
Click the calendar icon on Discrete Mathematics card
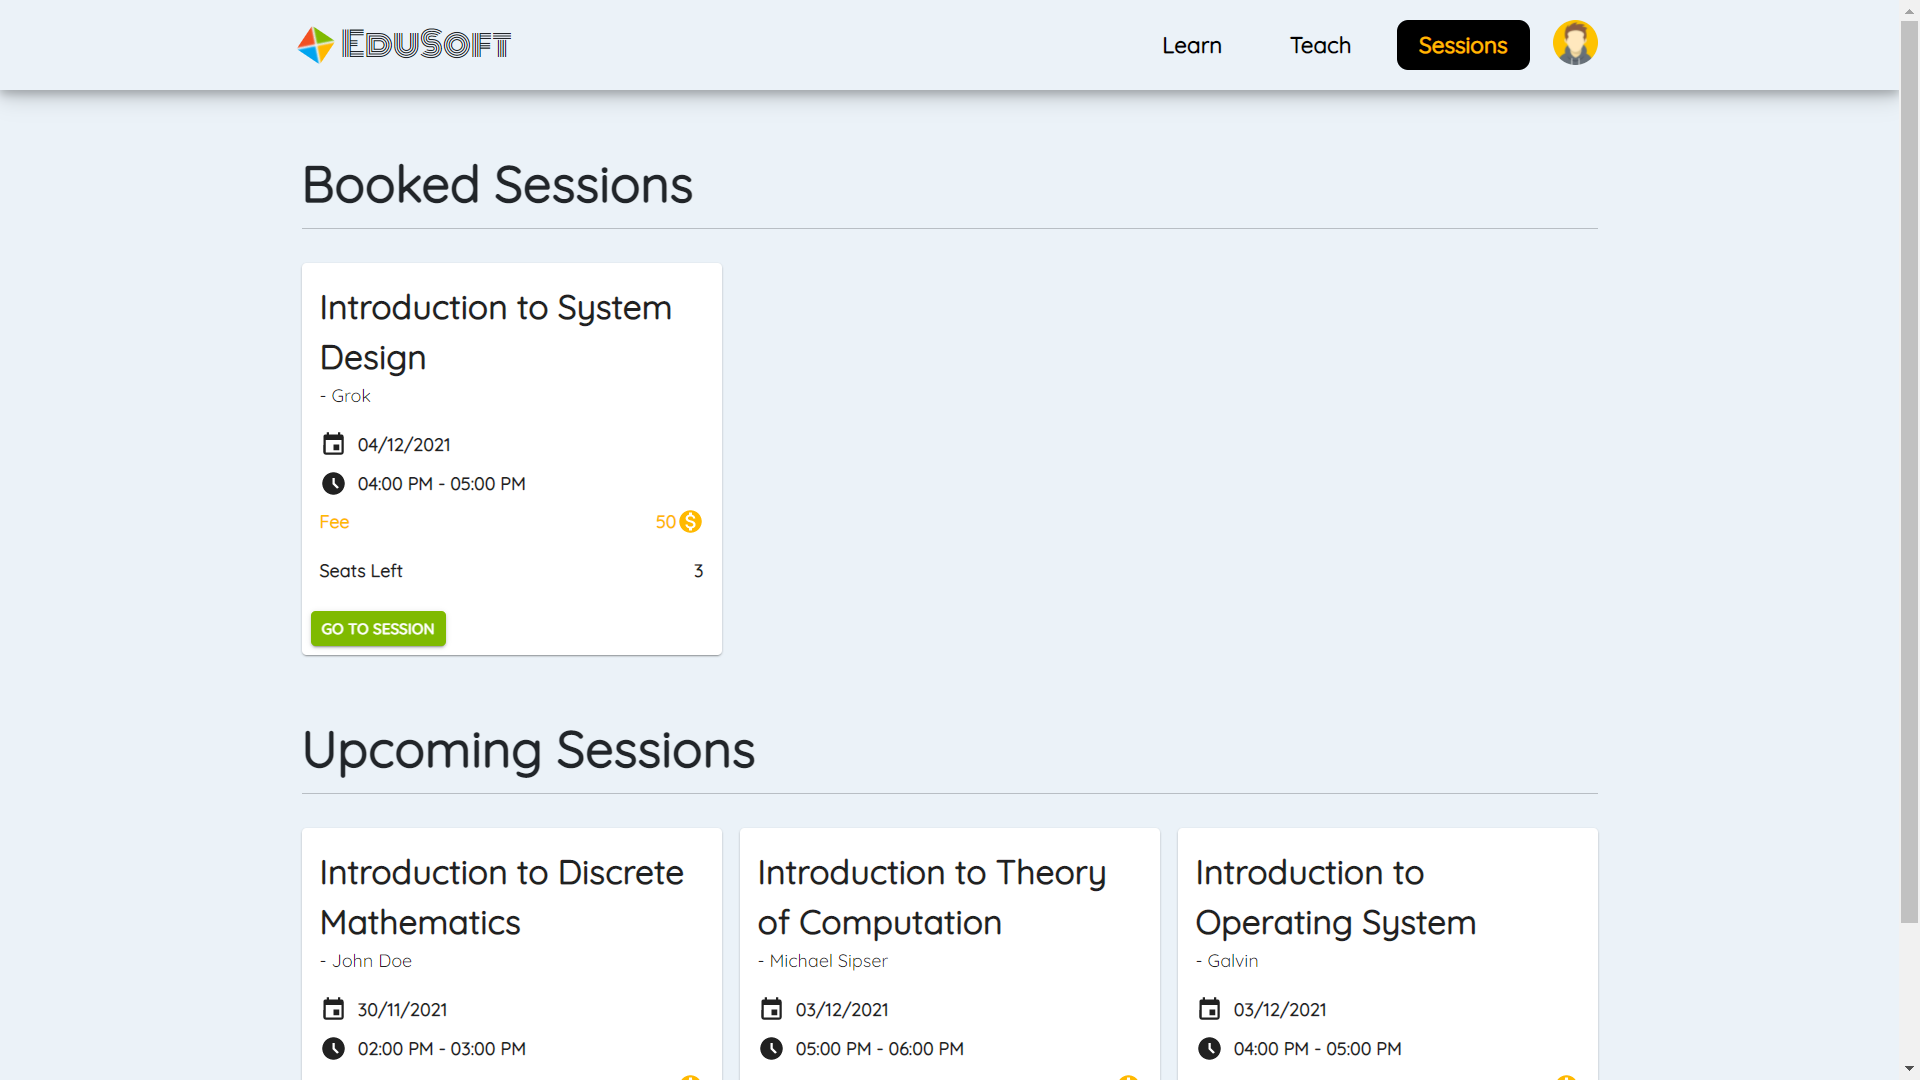coord(333,1009)
